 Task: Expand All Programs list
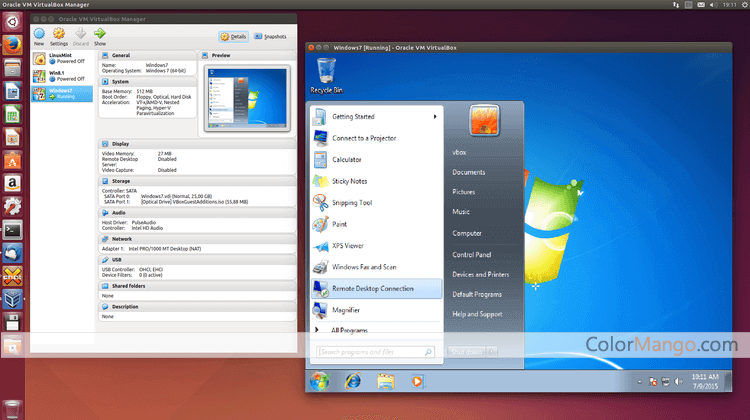pyautogui.click(x=376, y=330)
